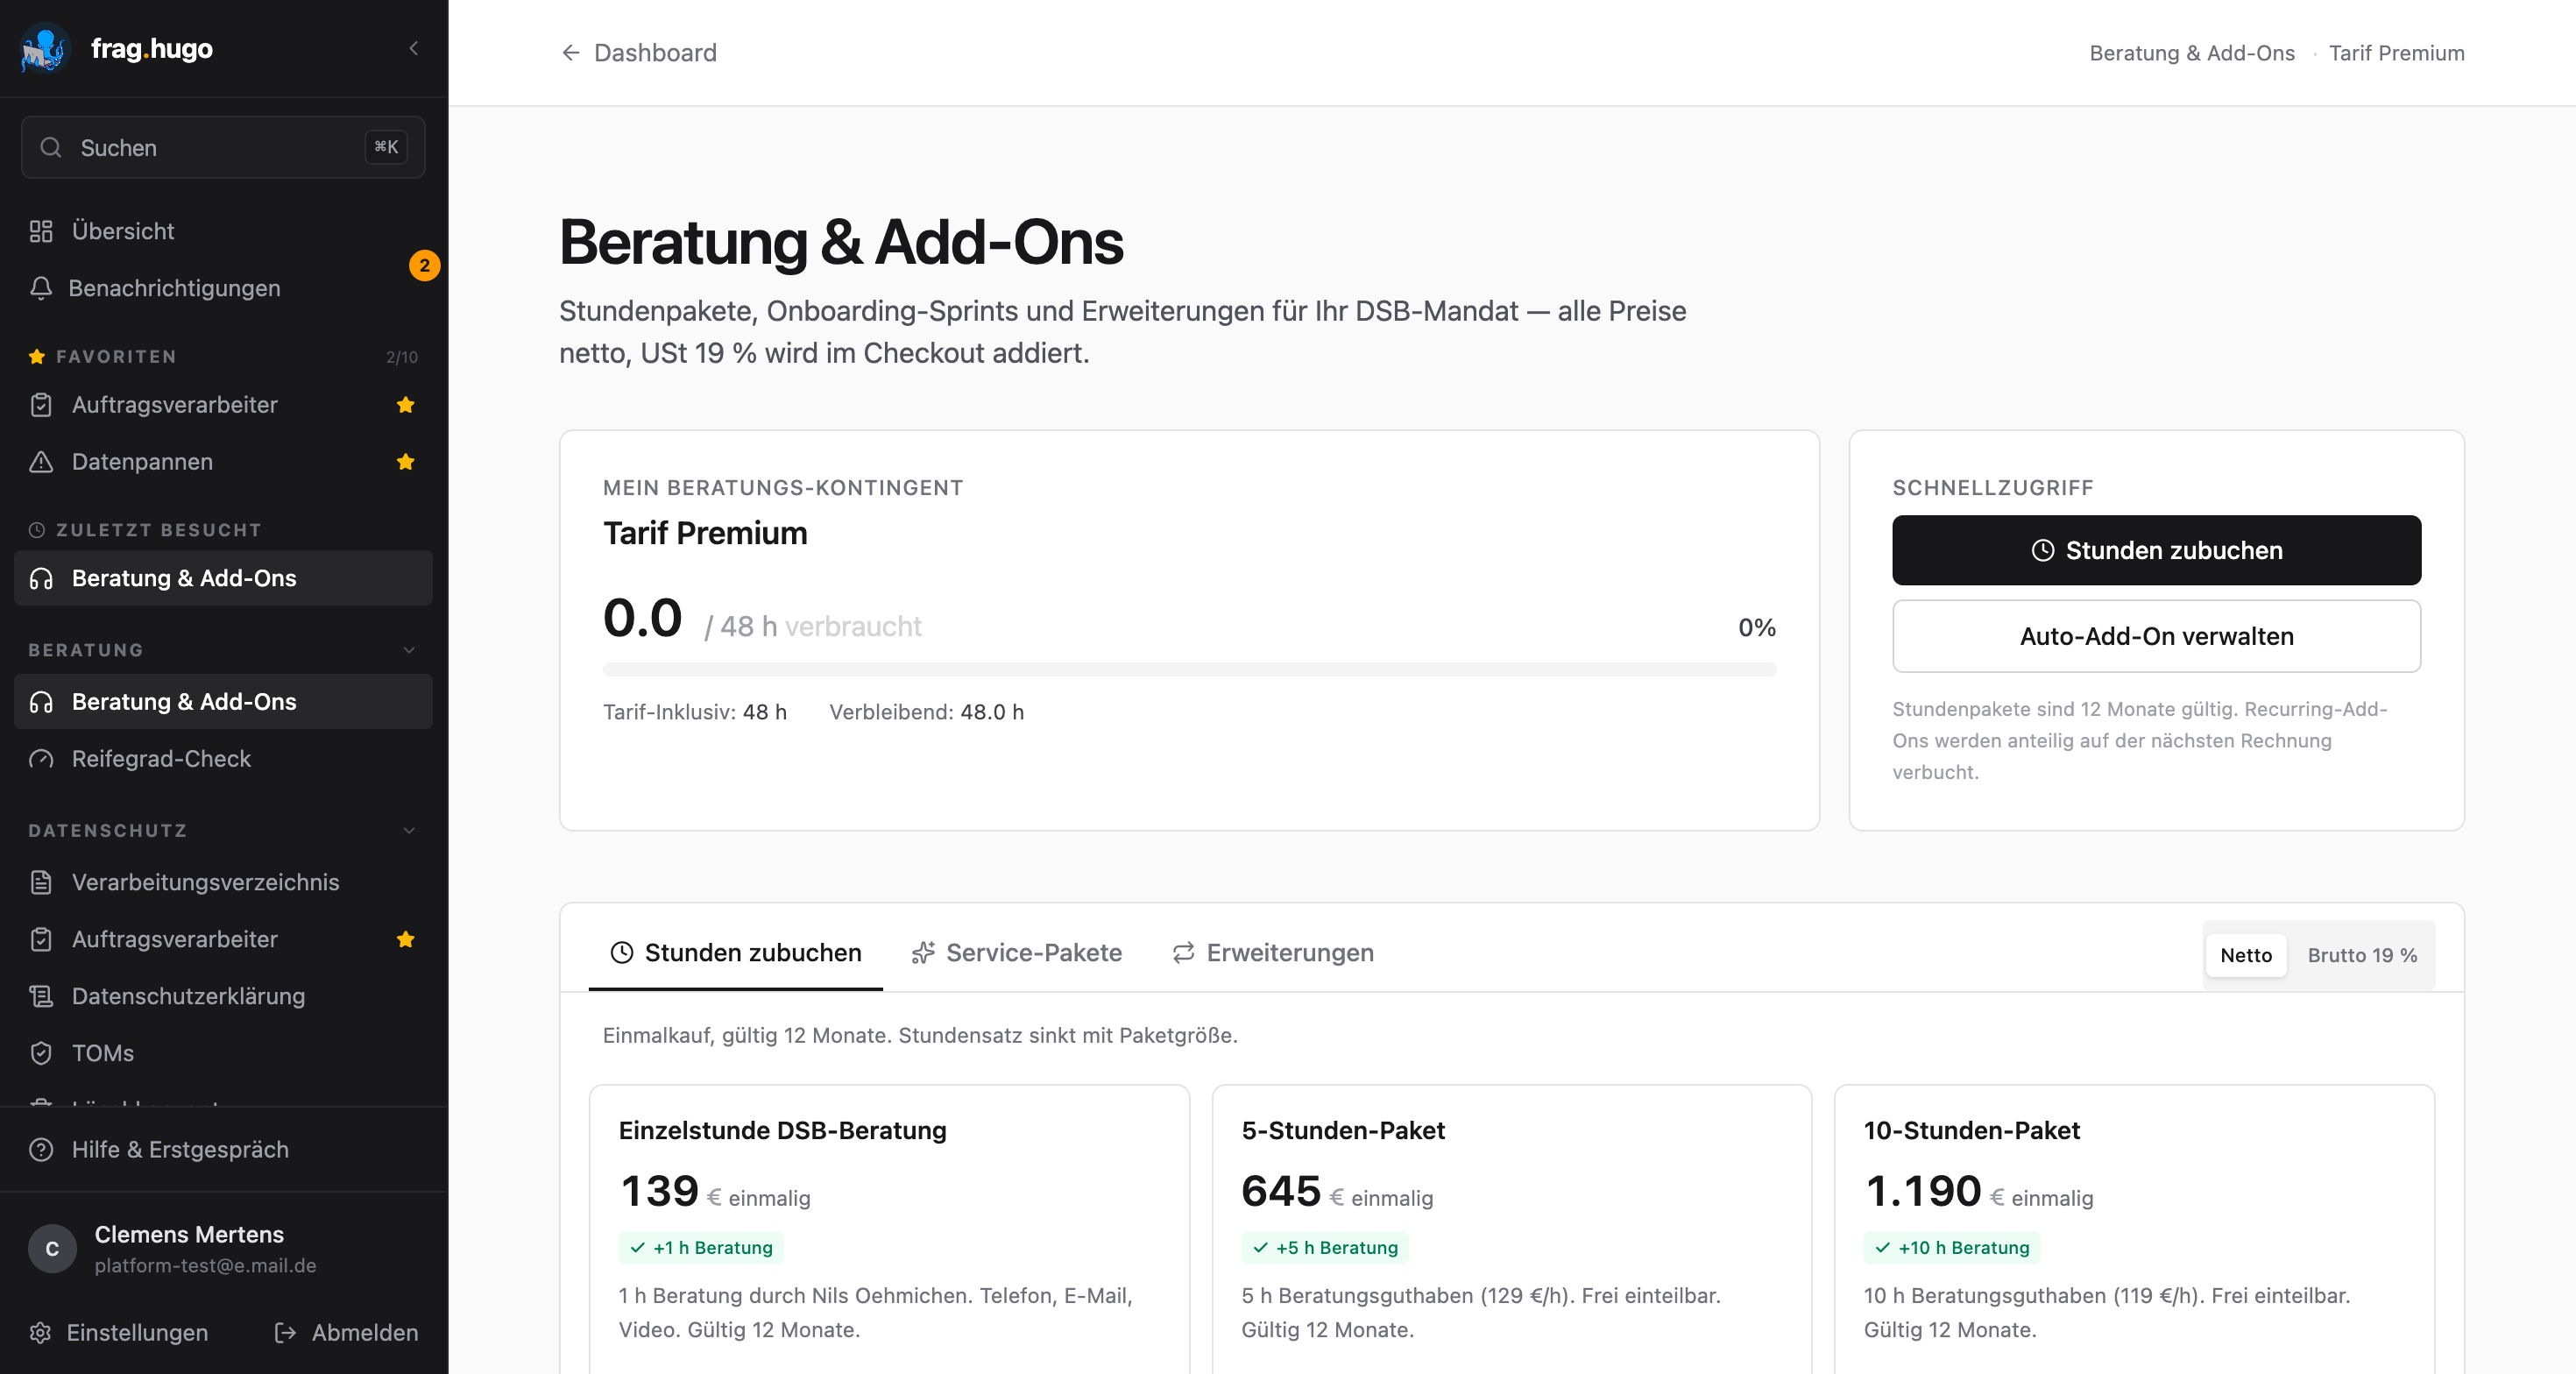Click the TOMs shield icon

tap(41, 1053)
